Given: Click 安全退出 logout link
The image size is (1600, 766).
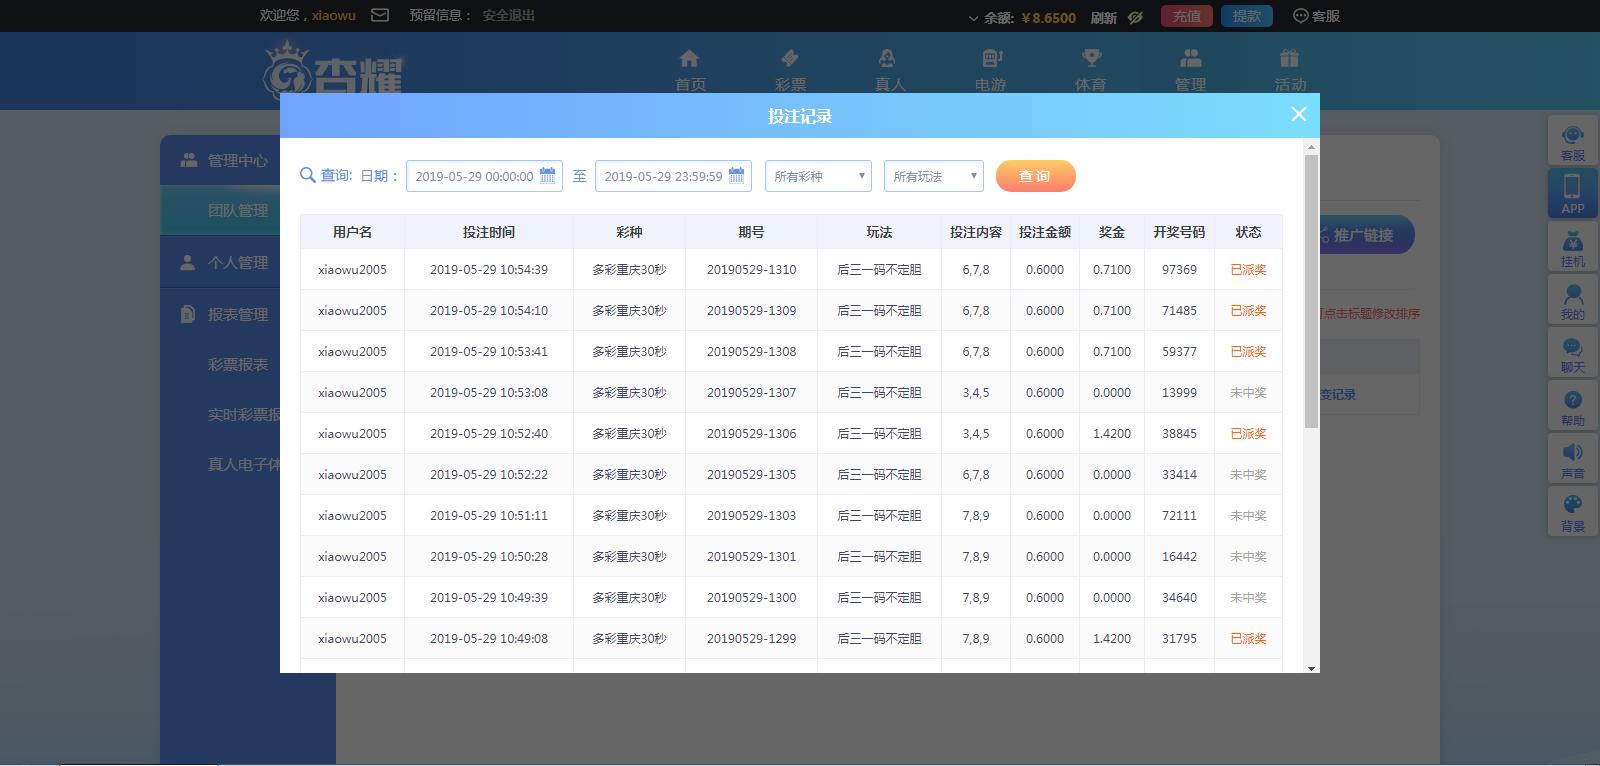Looking at the screenshot, I should 509,15.
